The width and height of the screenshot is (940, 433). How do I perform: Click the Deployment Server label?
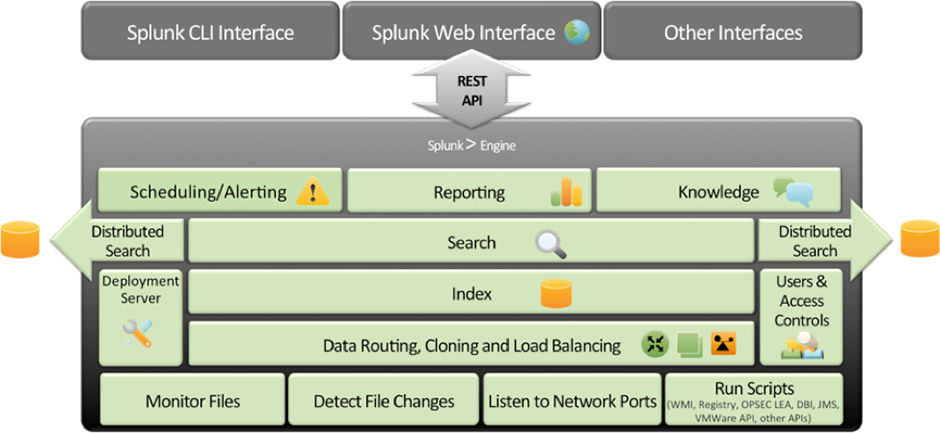140,289
